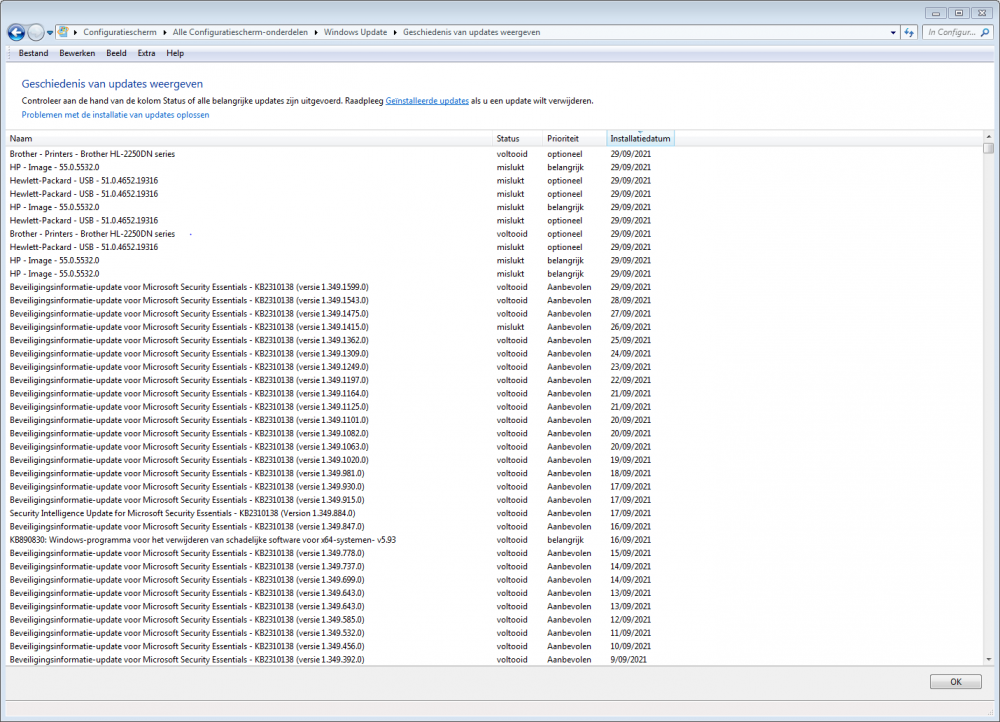
Task: Open the Geïnstalleerde updates link
Action: (427, 101)
